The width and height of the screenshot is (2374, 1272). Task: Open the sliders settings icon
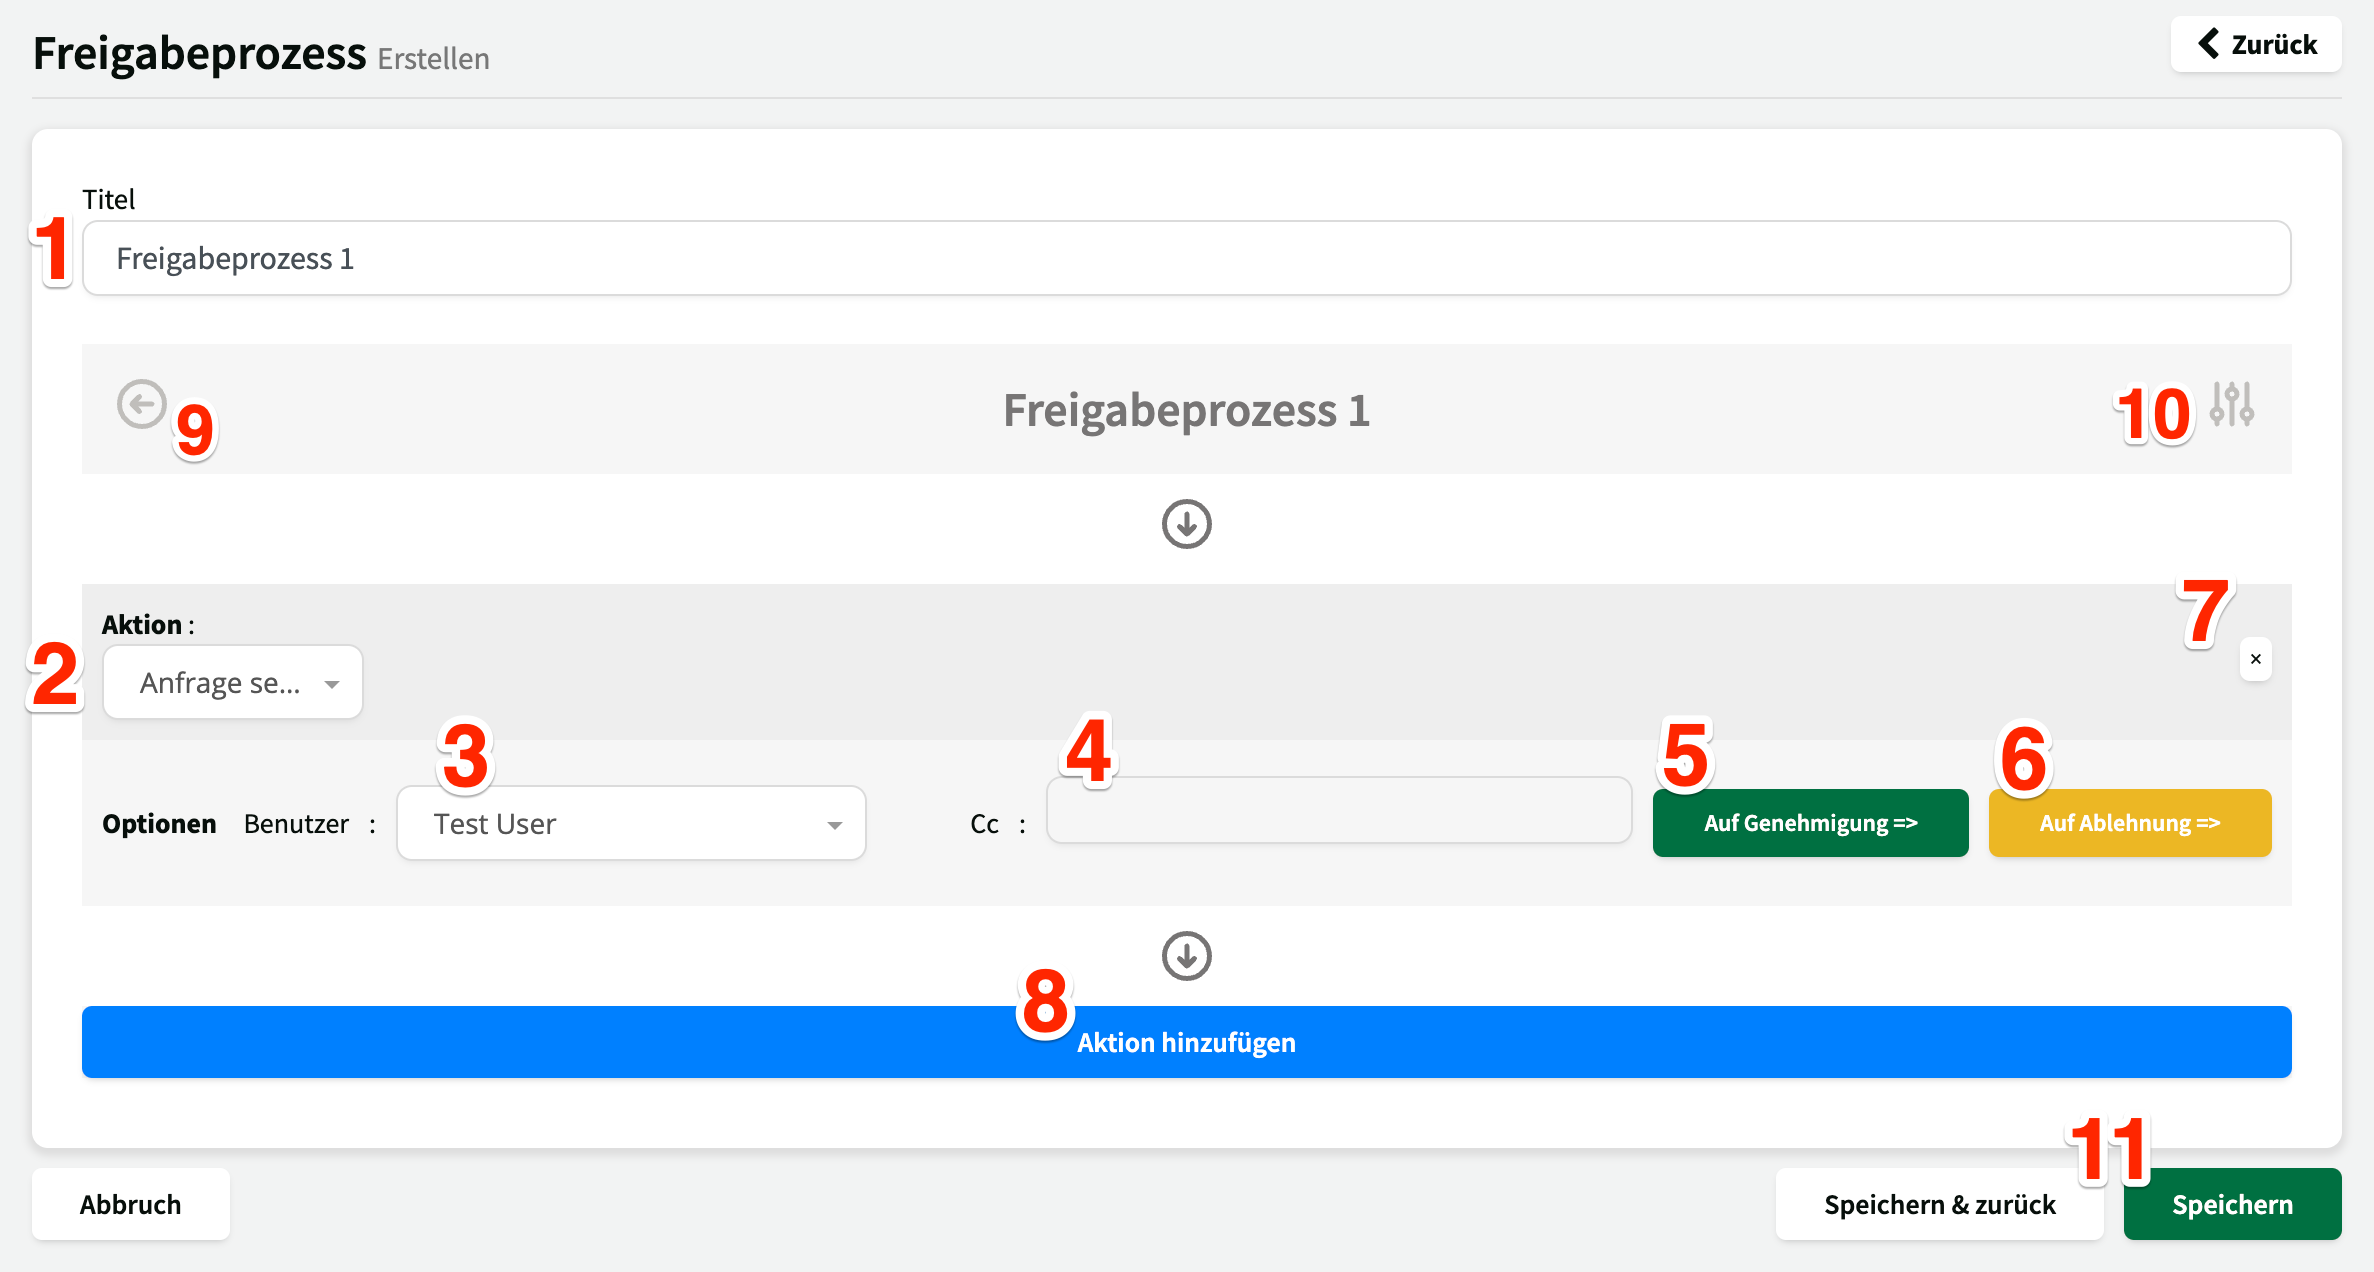2232,405
